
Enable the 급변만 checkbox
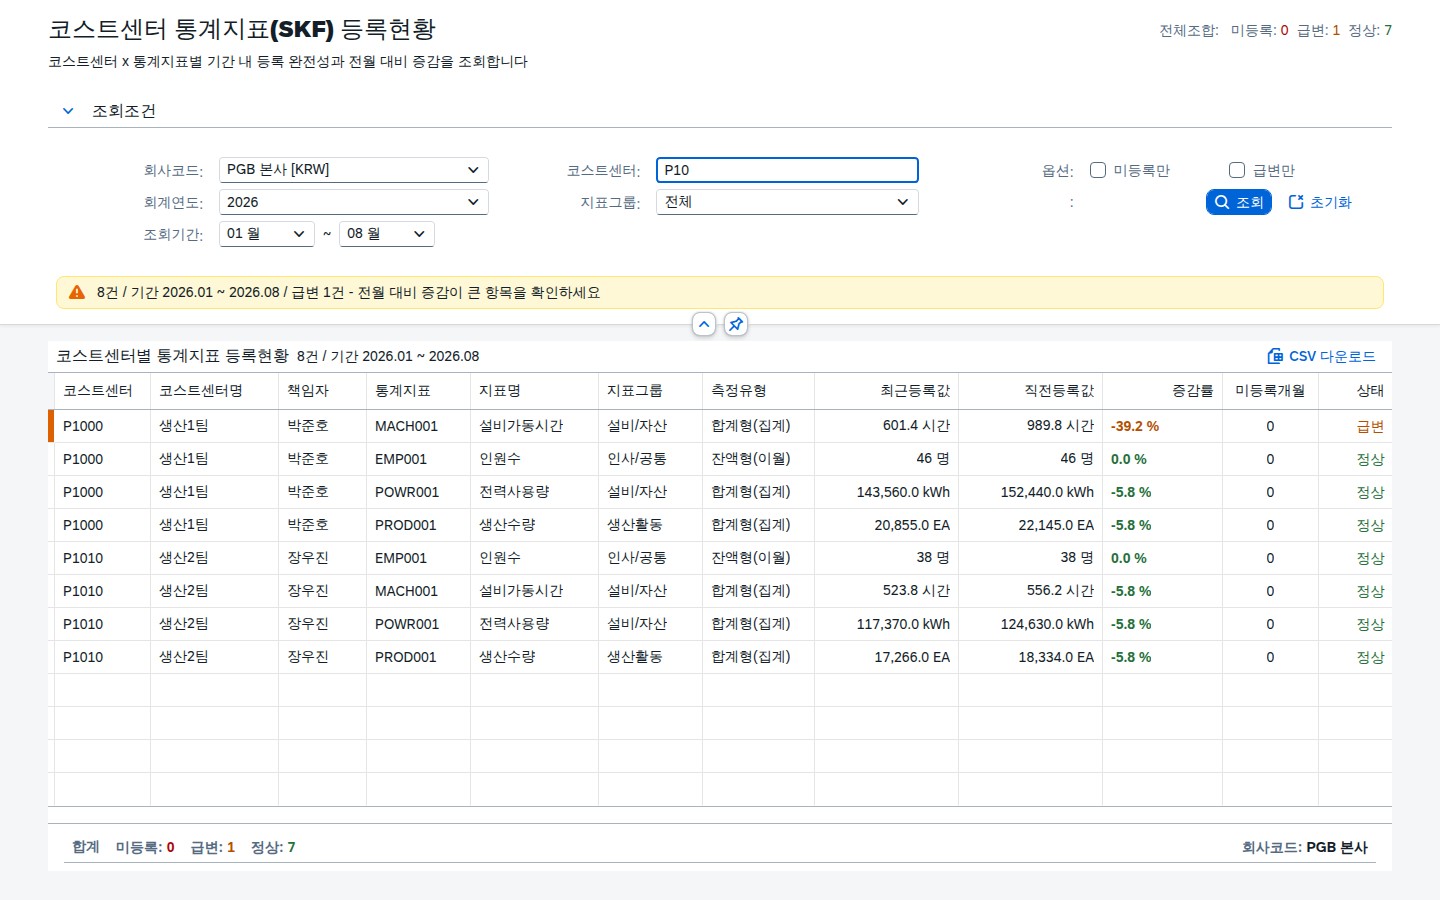pos(1237,170)
